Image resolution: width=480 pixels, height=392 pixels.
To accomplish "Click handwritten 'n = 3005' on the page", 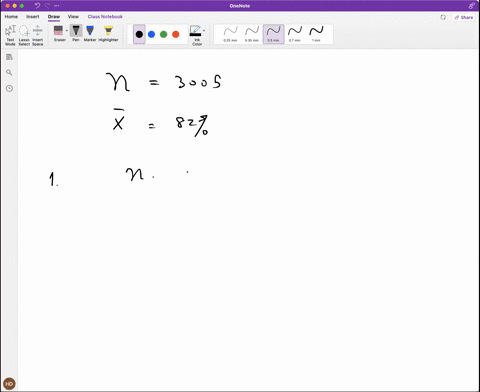I will click(163, 82).
